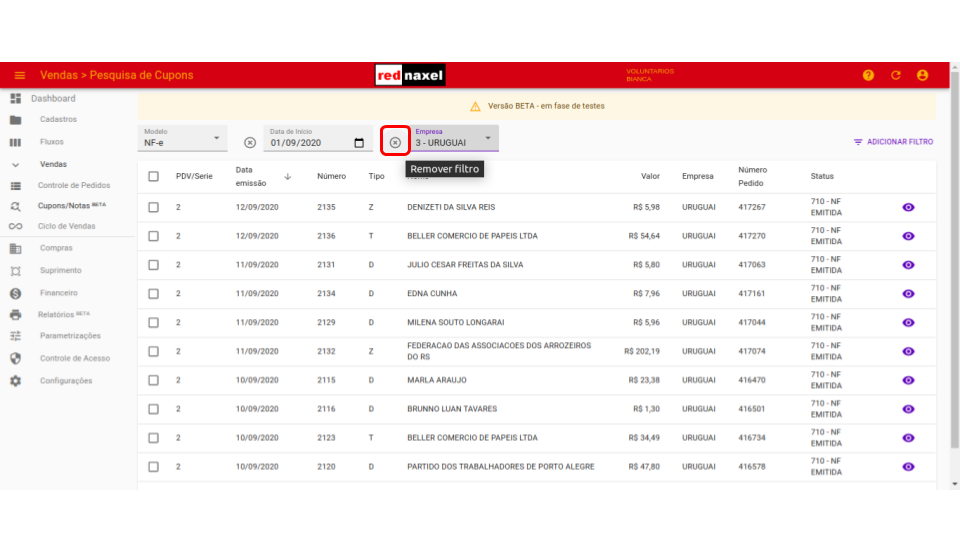The image size is (960, 540).
Task: Toggle the select-all checkbox in table header
Action: (154, 176)
